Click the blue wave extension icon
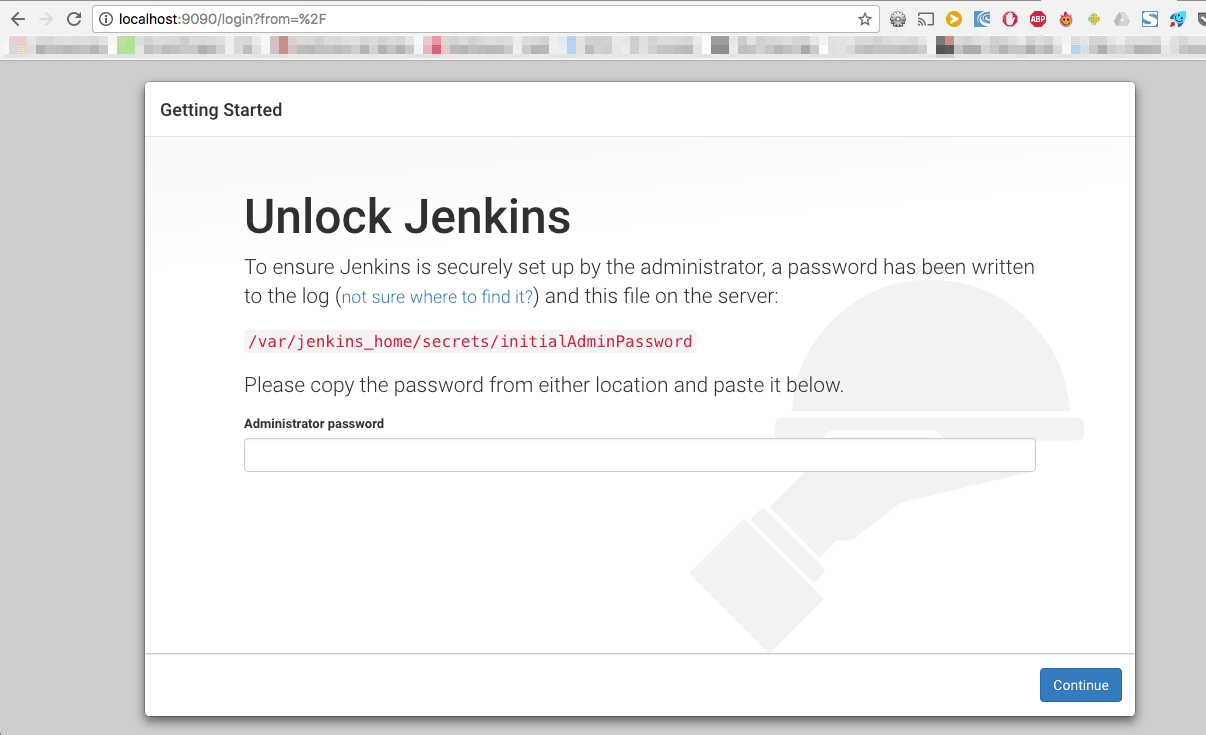Viewport: 1206px width, 735px height. pyautogui.click(x=982, y=19)
